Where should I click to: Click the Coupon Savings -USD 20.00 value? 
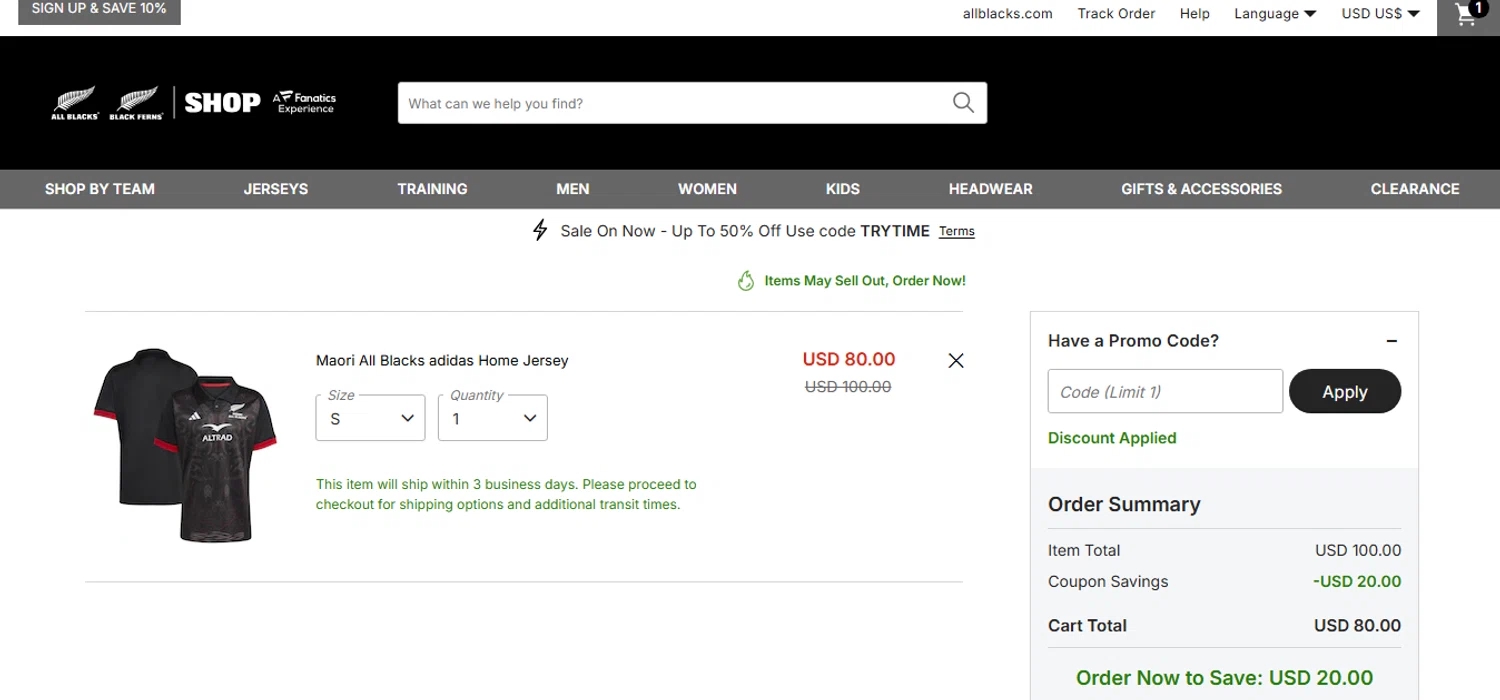click(1357, 582)
